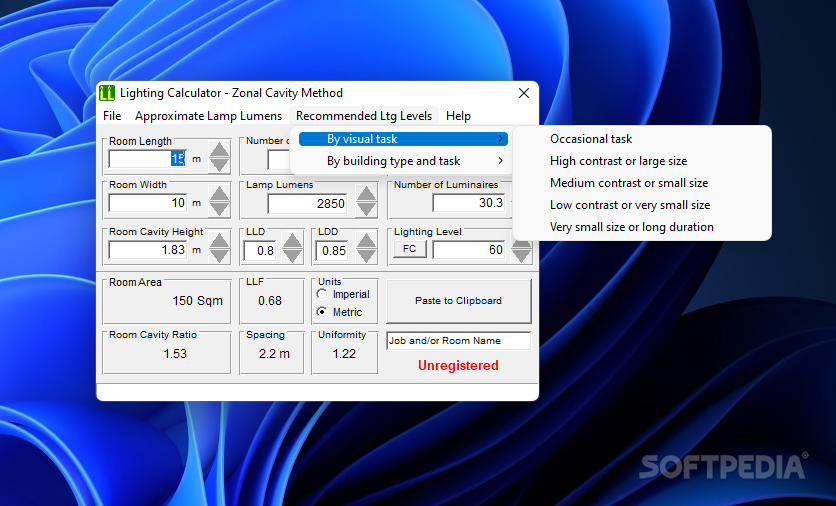Increase LDD value with up arrow

[x=366, y=240]
